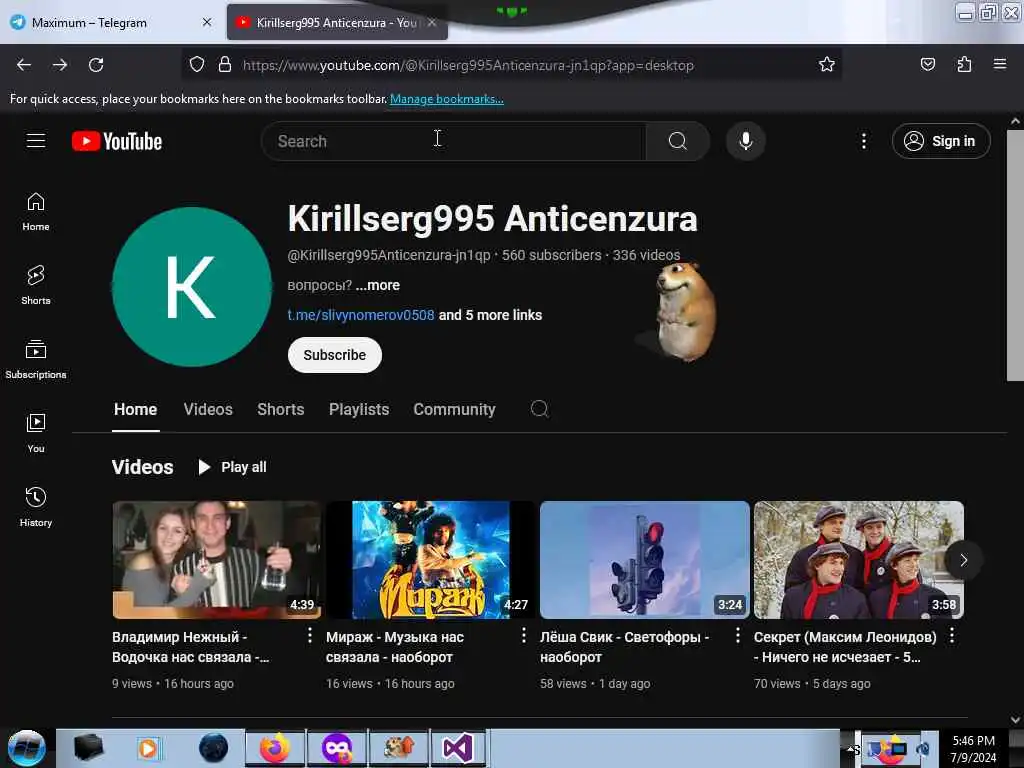Open Firefox application menu
This screenshot has height=768, width=1024.
[1000, 64]
